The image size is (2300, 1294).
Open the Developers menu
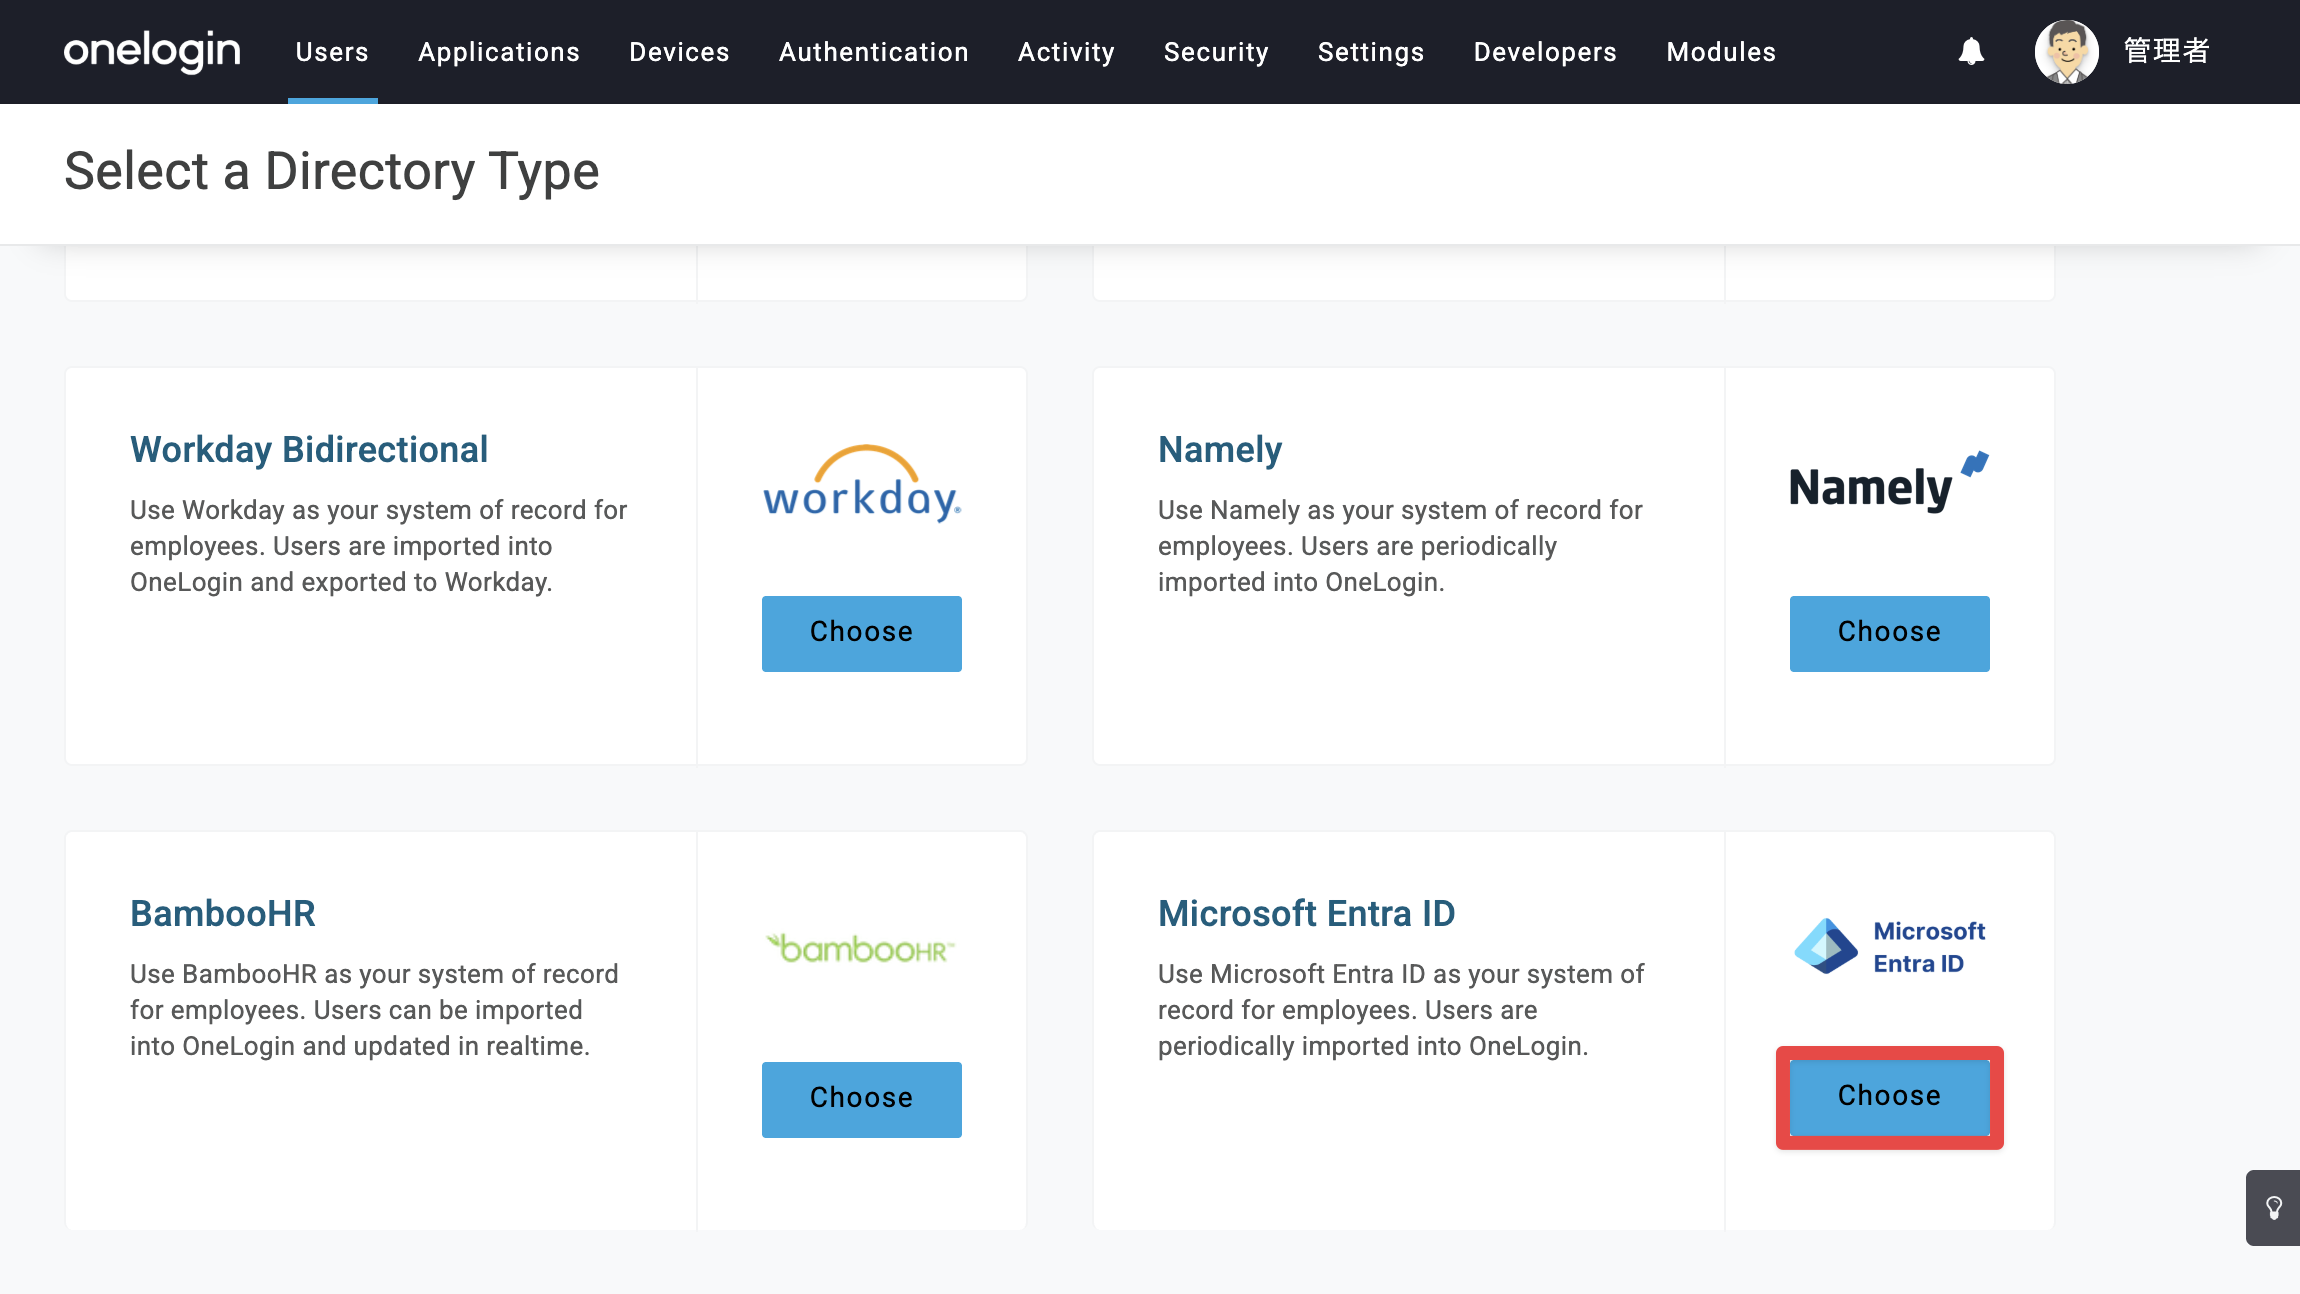1545,52
